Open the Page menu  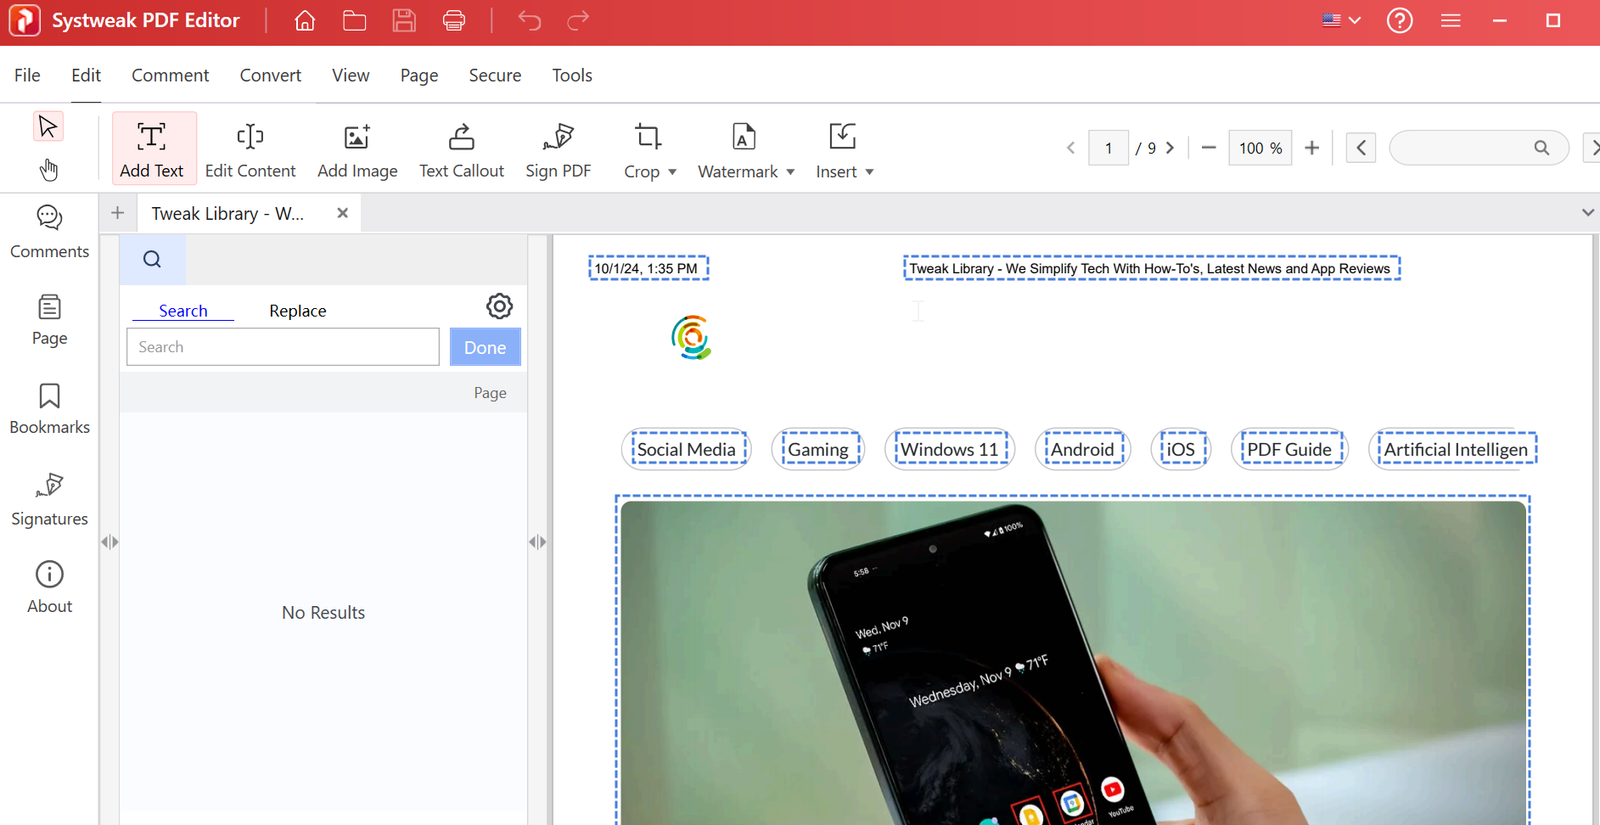click(419, 75)
